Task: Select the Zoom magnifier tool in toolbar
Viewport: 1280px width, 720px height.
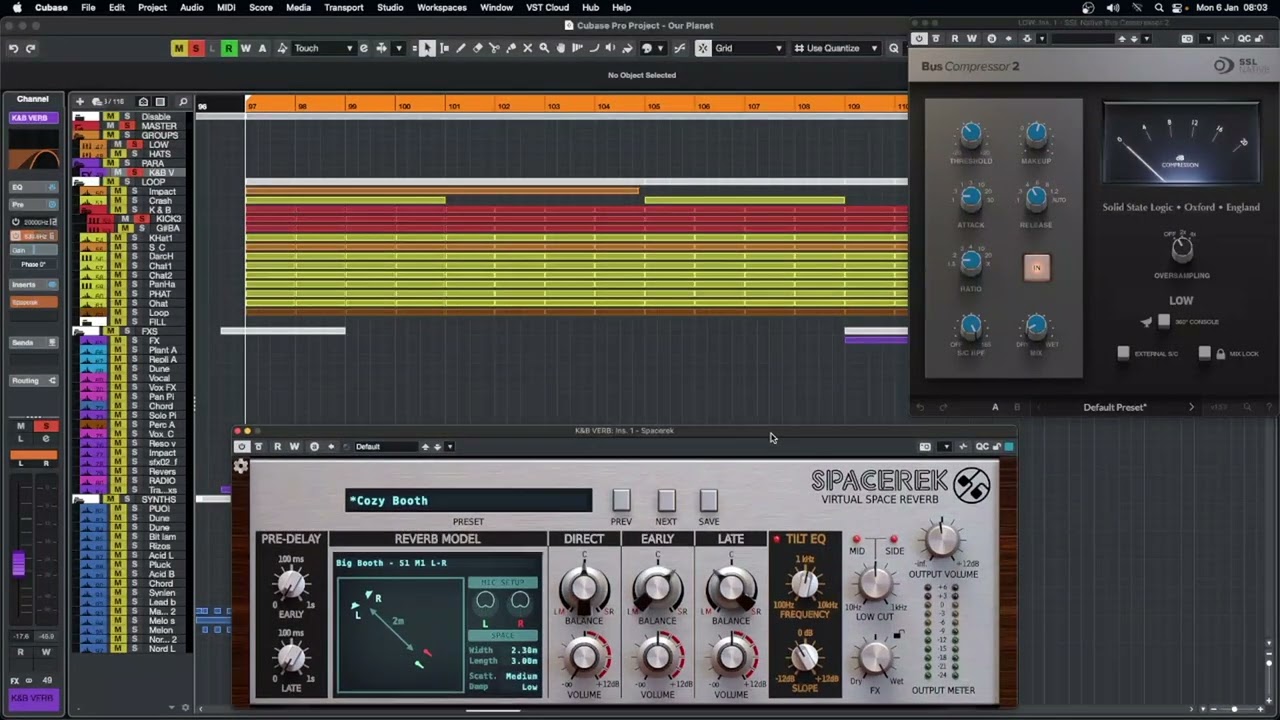Action: (544, 48)
